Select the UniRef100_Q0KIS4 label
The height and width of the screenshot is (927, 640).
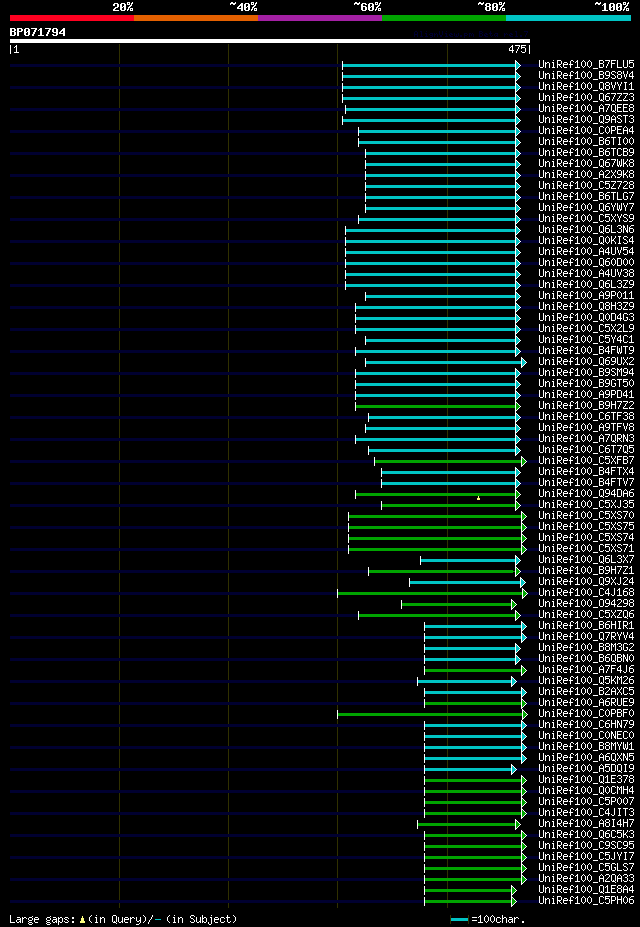click(586, 241)
